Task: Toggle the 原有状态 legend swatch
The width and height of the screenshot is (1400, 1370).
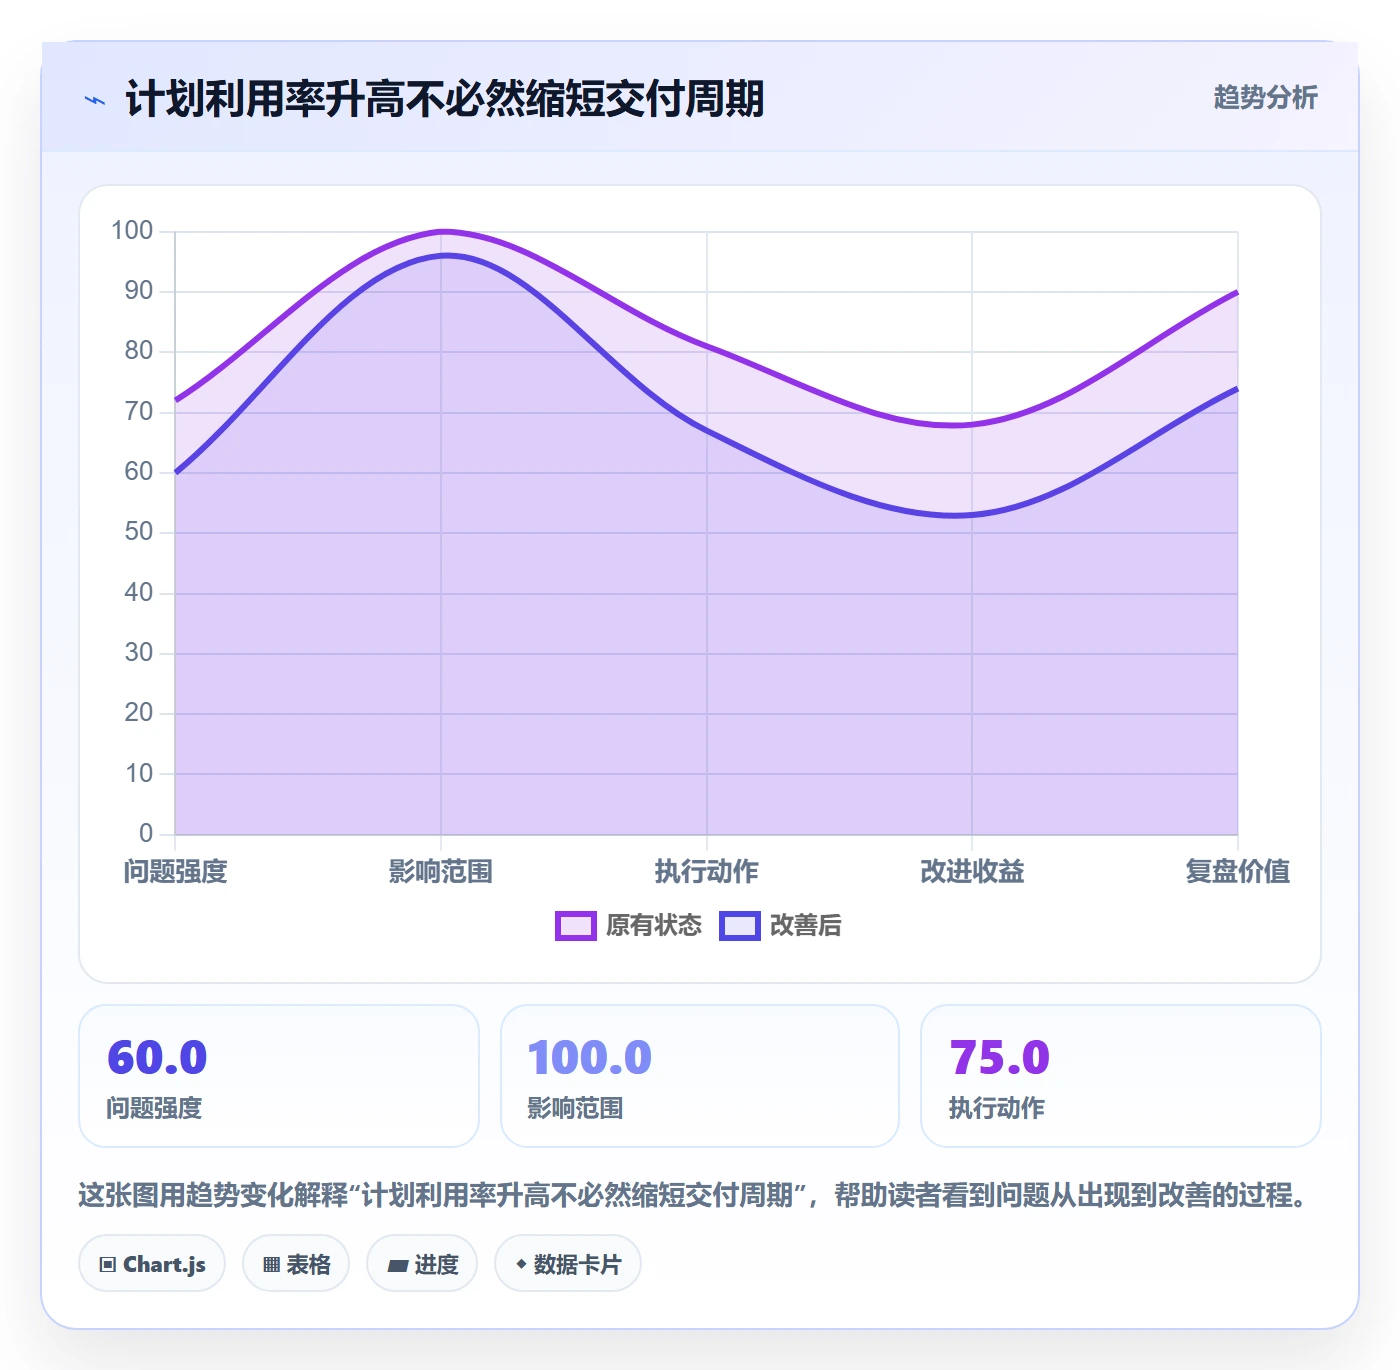Action: 575,926
